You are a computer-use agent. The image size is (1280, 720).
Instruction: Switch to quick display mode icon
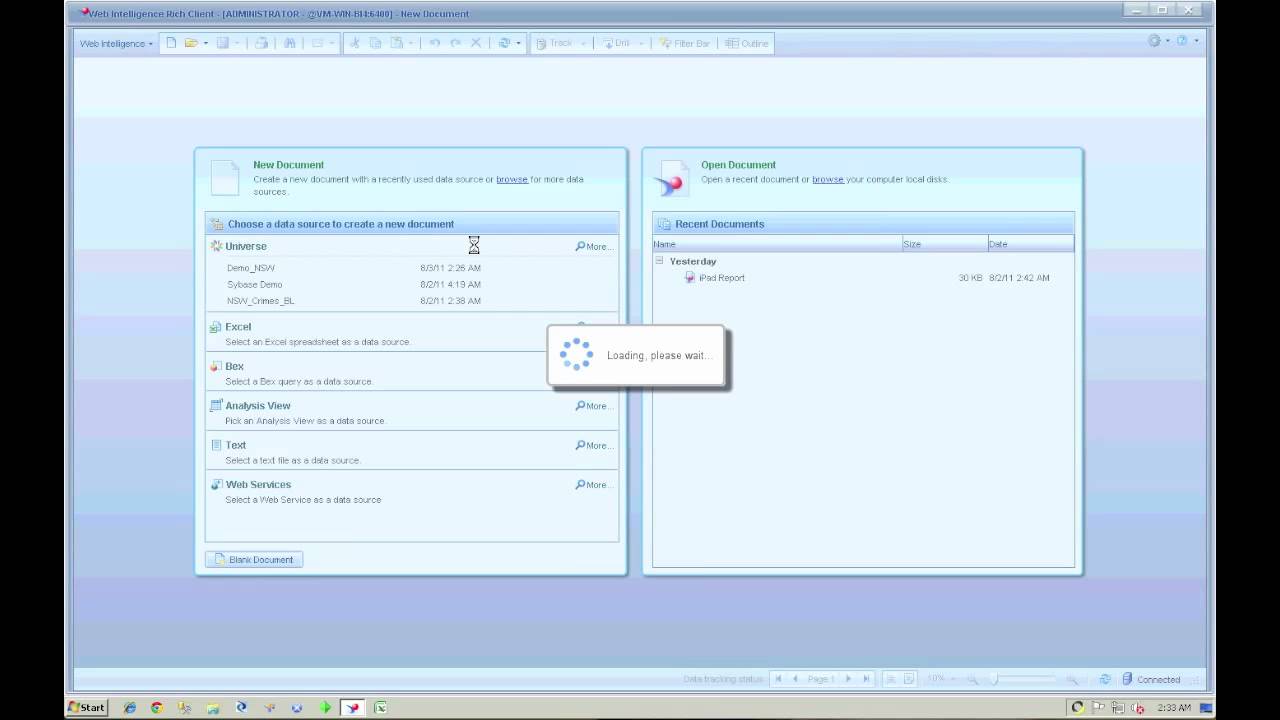tap(892, 679)
